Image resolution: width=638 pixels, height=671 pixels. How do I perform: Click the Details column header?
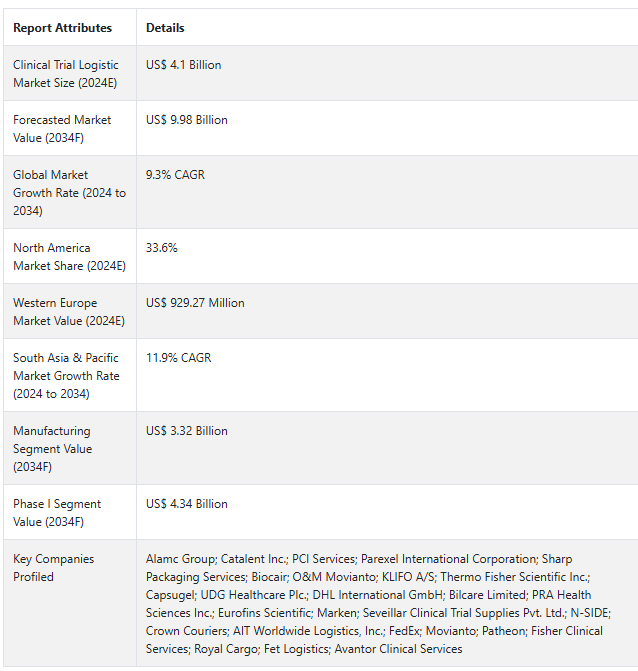click(x=165, y=28)
